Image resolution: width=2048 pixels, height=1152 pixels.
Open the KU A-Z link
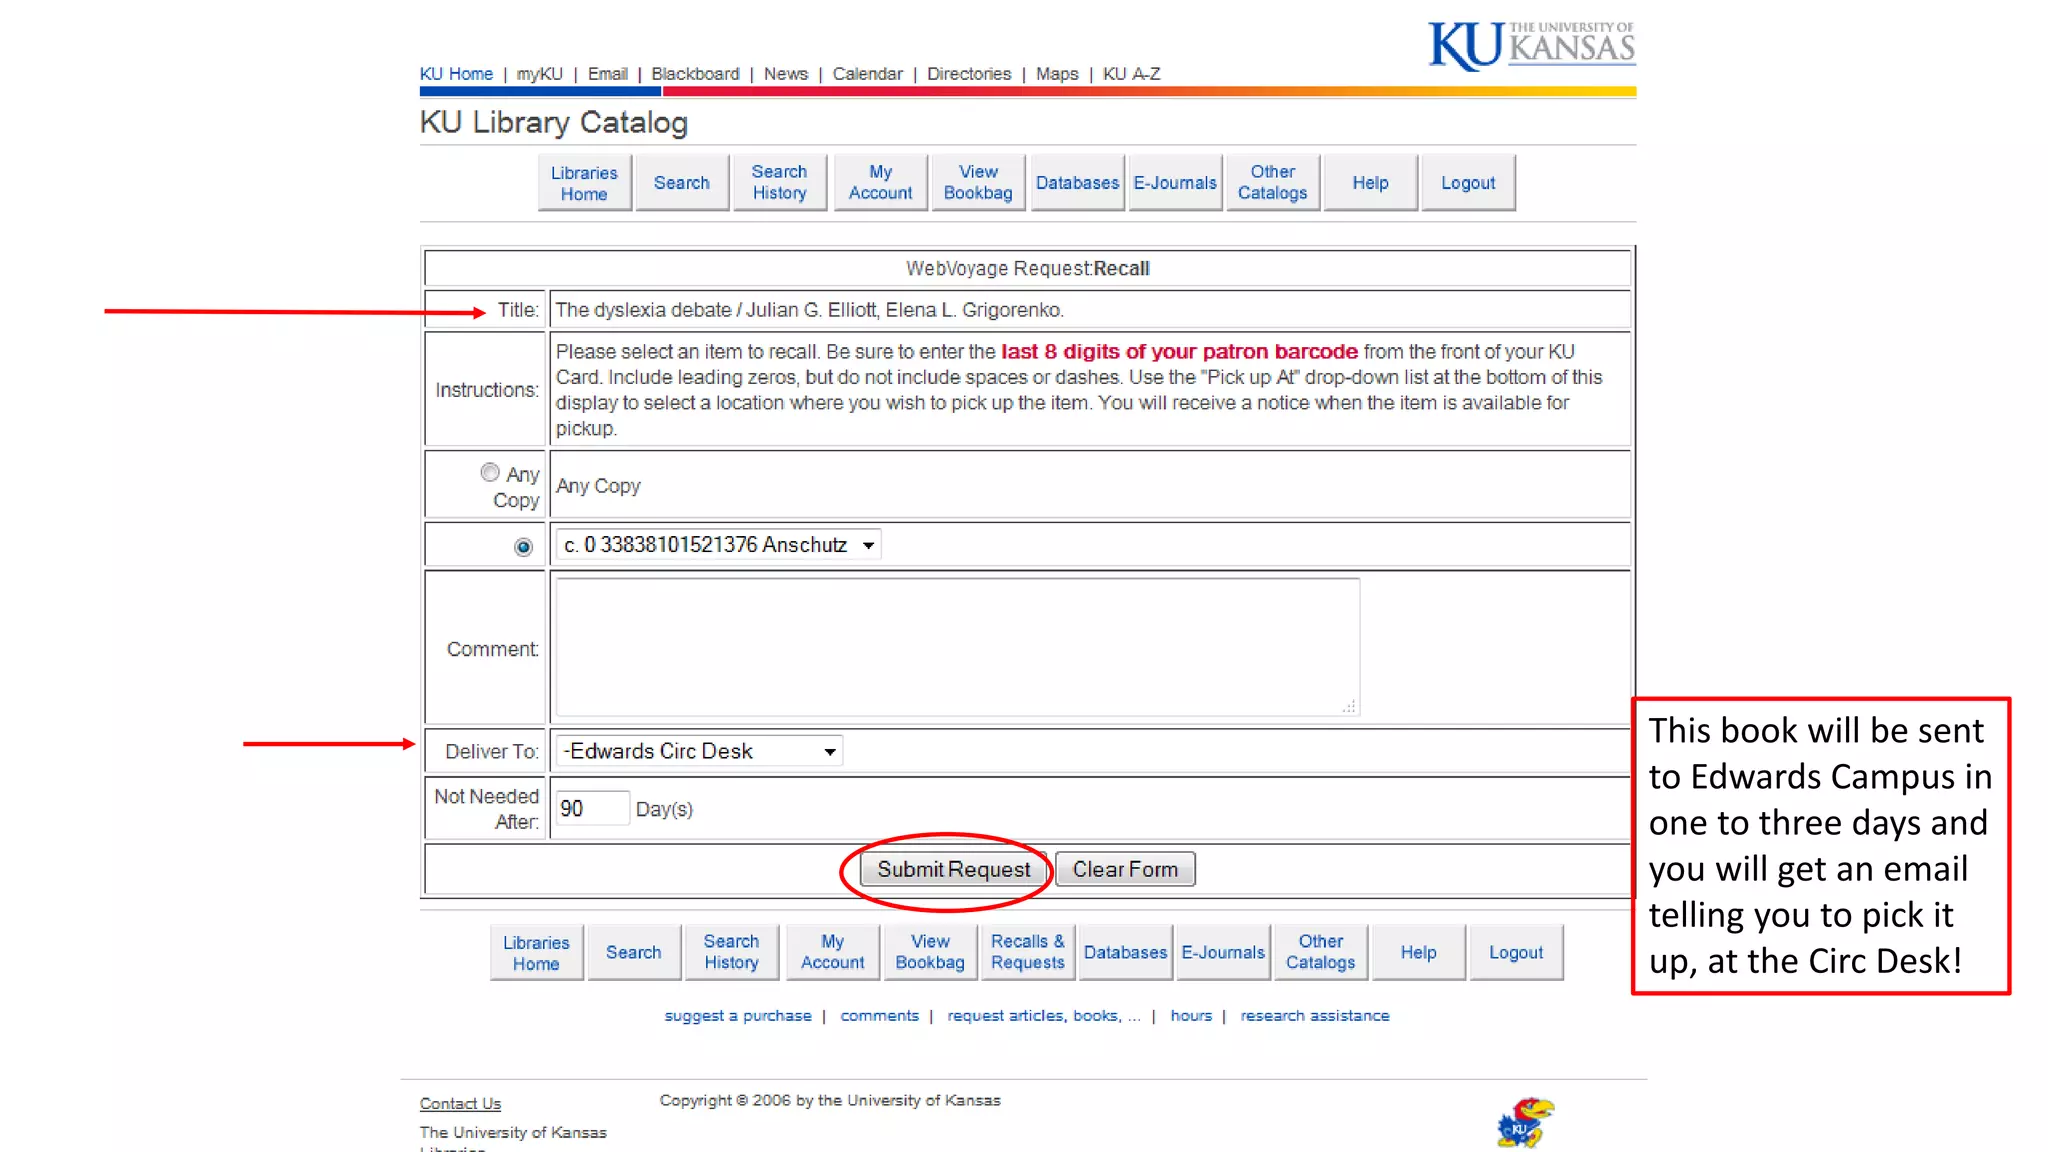click(x=1131, y=74)
